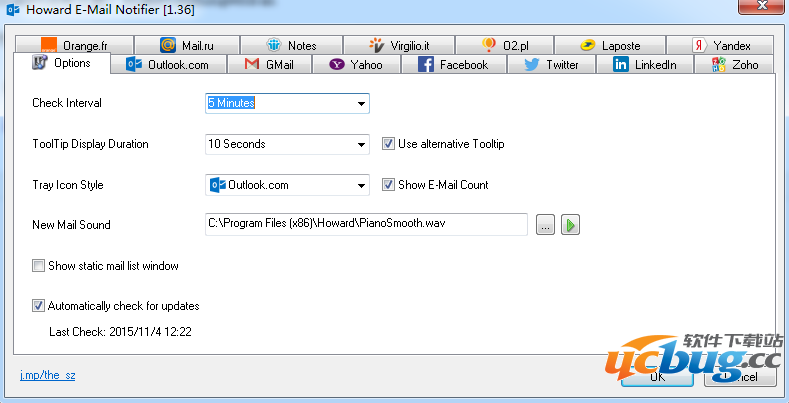
Task: Click the Cancel button
Action: click(x=740, y=376)
